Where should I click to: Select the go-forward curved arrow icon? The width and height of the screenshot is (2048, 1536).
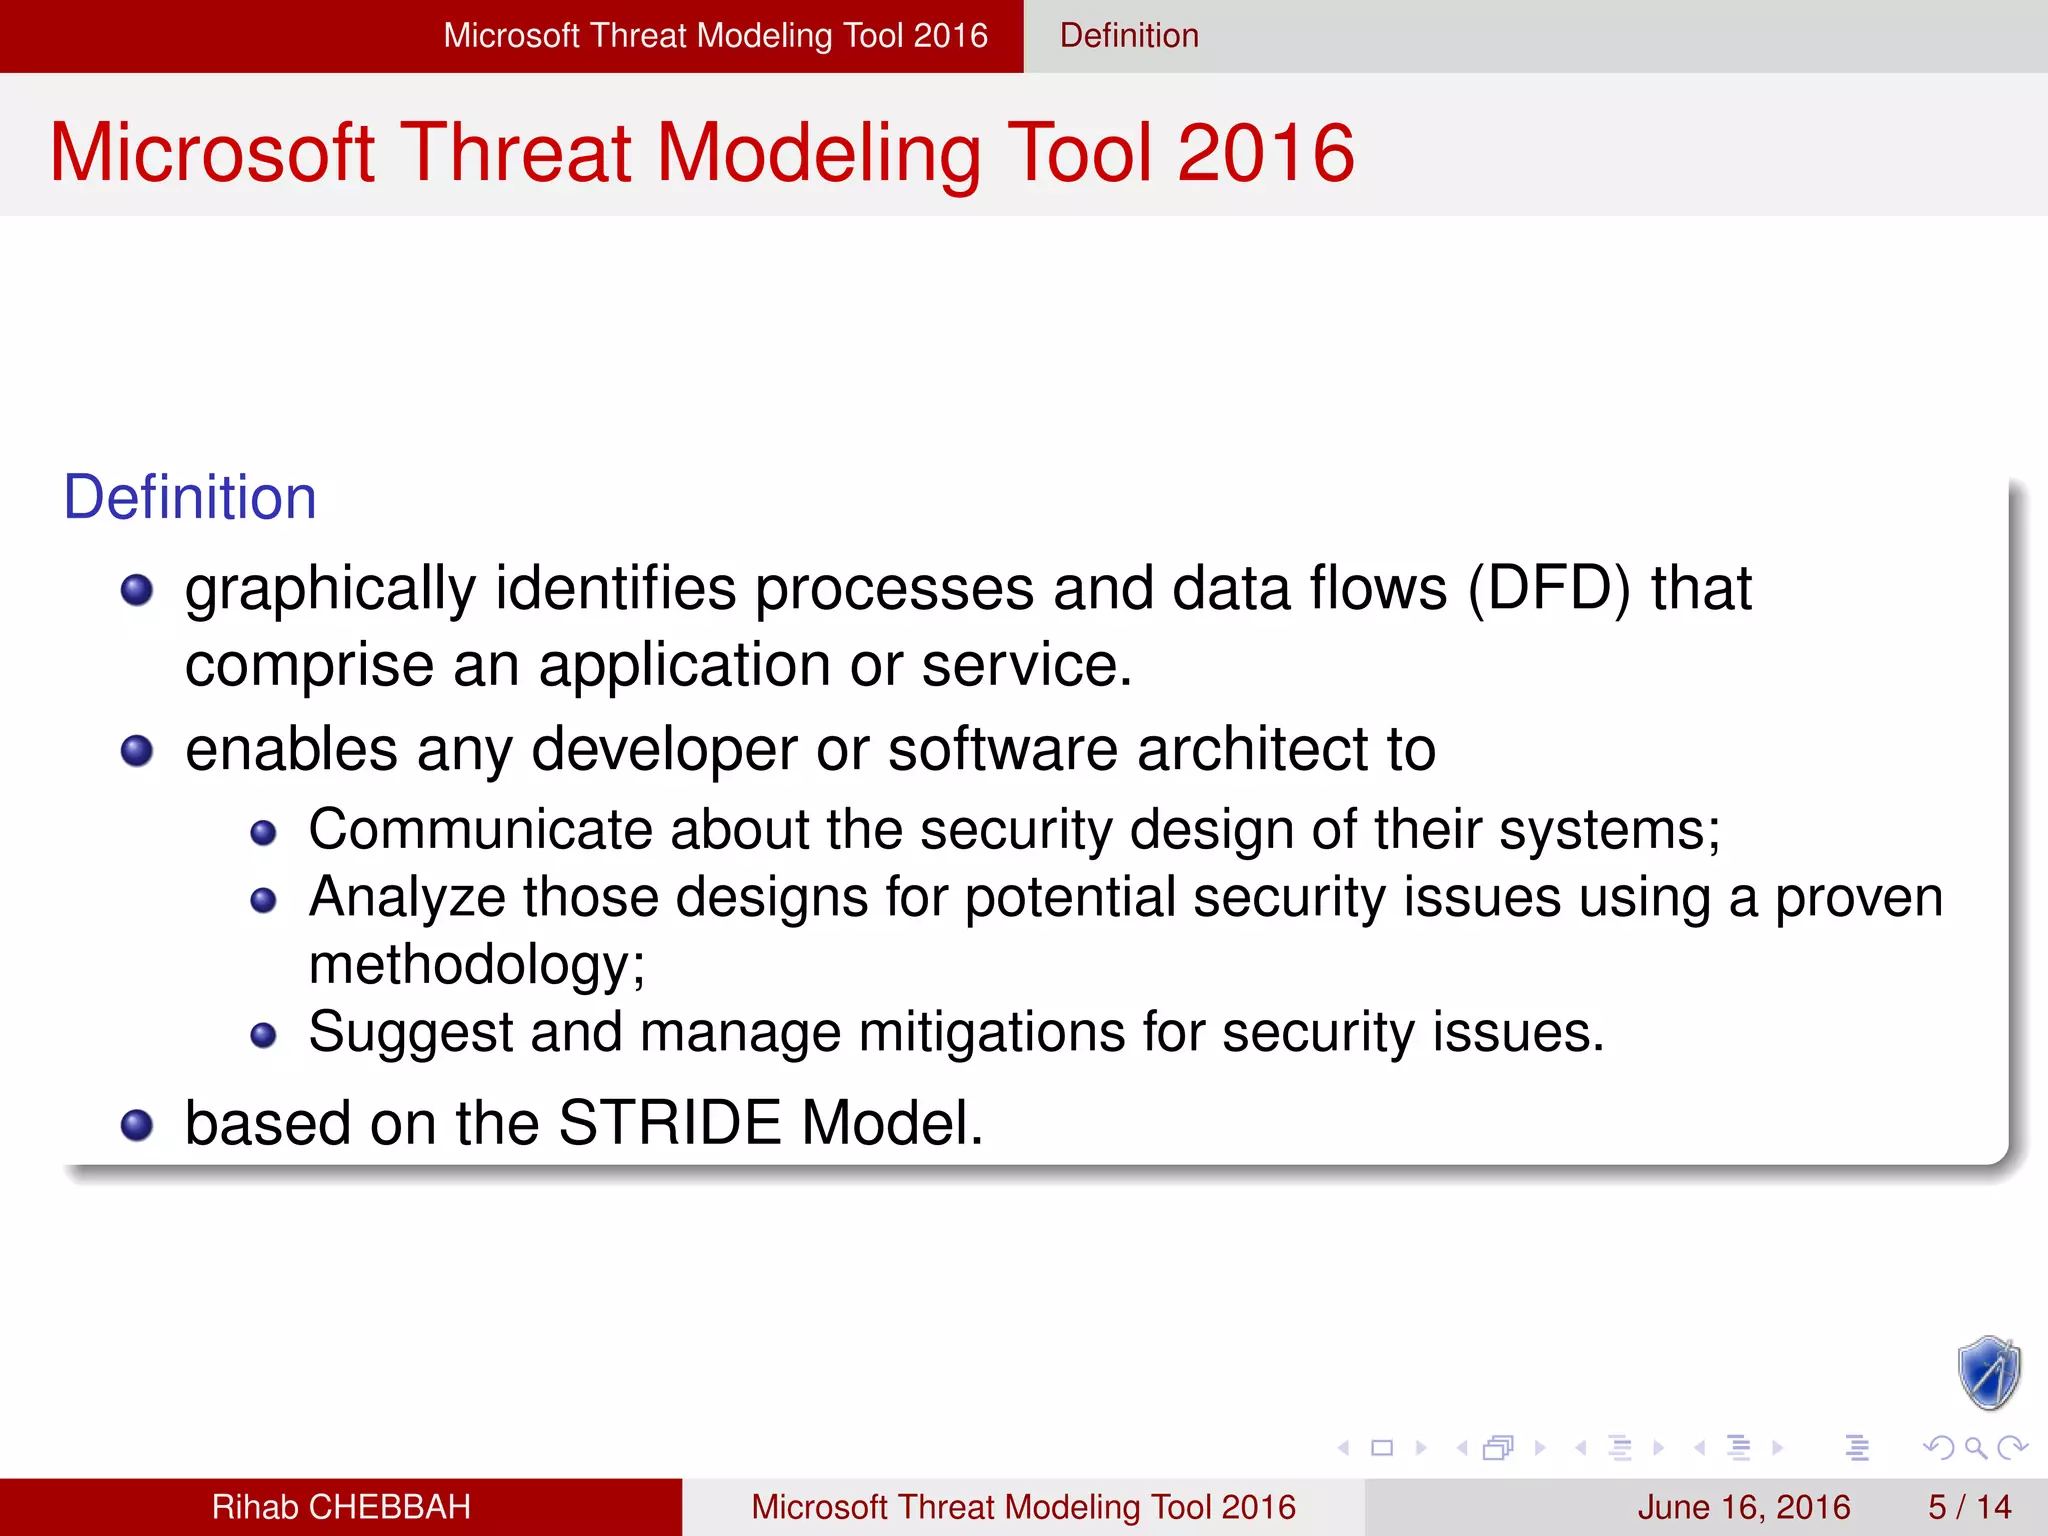(x=2012, y=1447)
